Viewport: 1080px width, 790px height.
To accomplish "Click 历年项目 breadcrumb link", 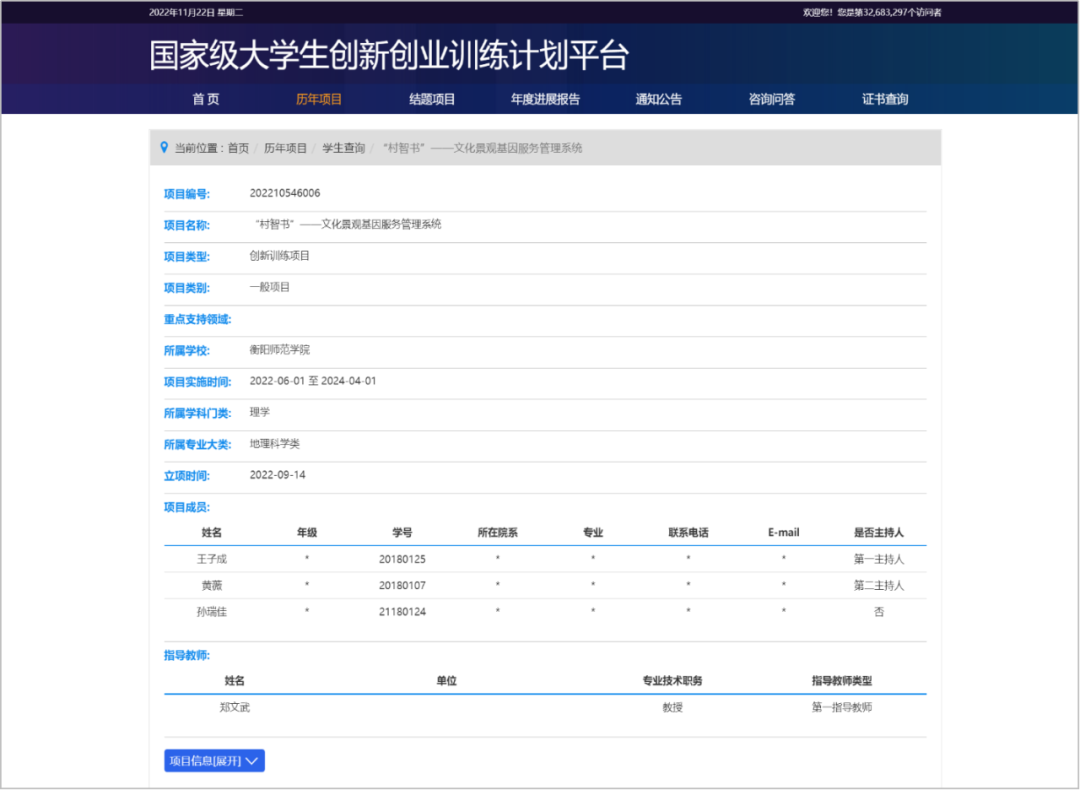I will point(285,148).
